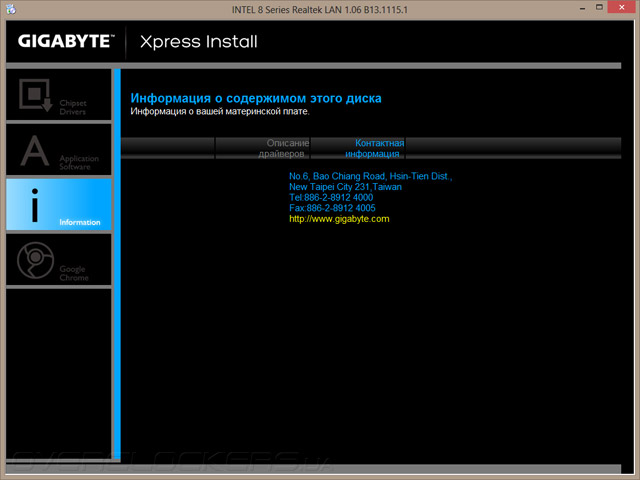Open the Application Software section
This screenshot has height=480, width=640.
tap(59, 150)
